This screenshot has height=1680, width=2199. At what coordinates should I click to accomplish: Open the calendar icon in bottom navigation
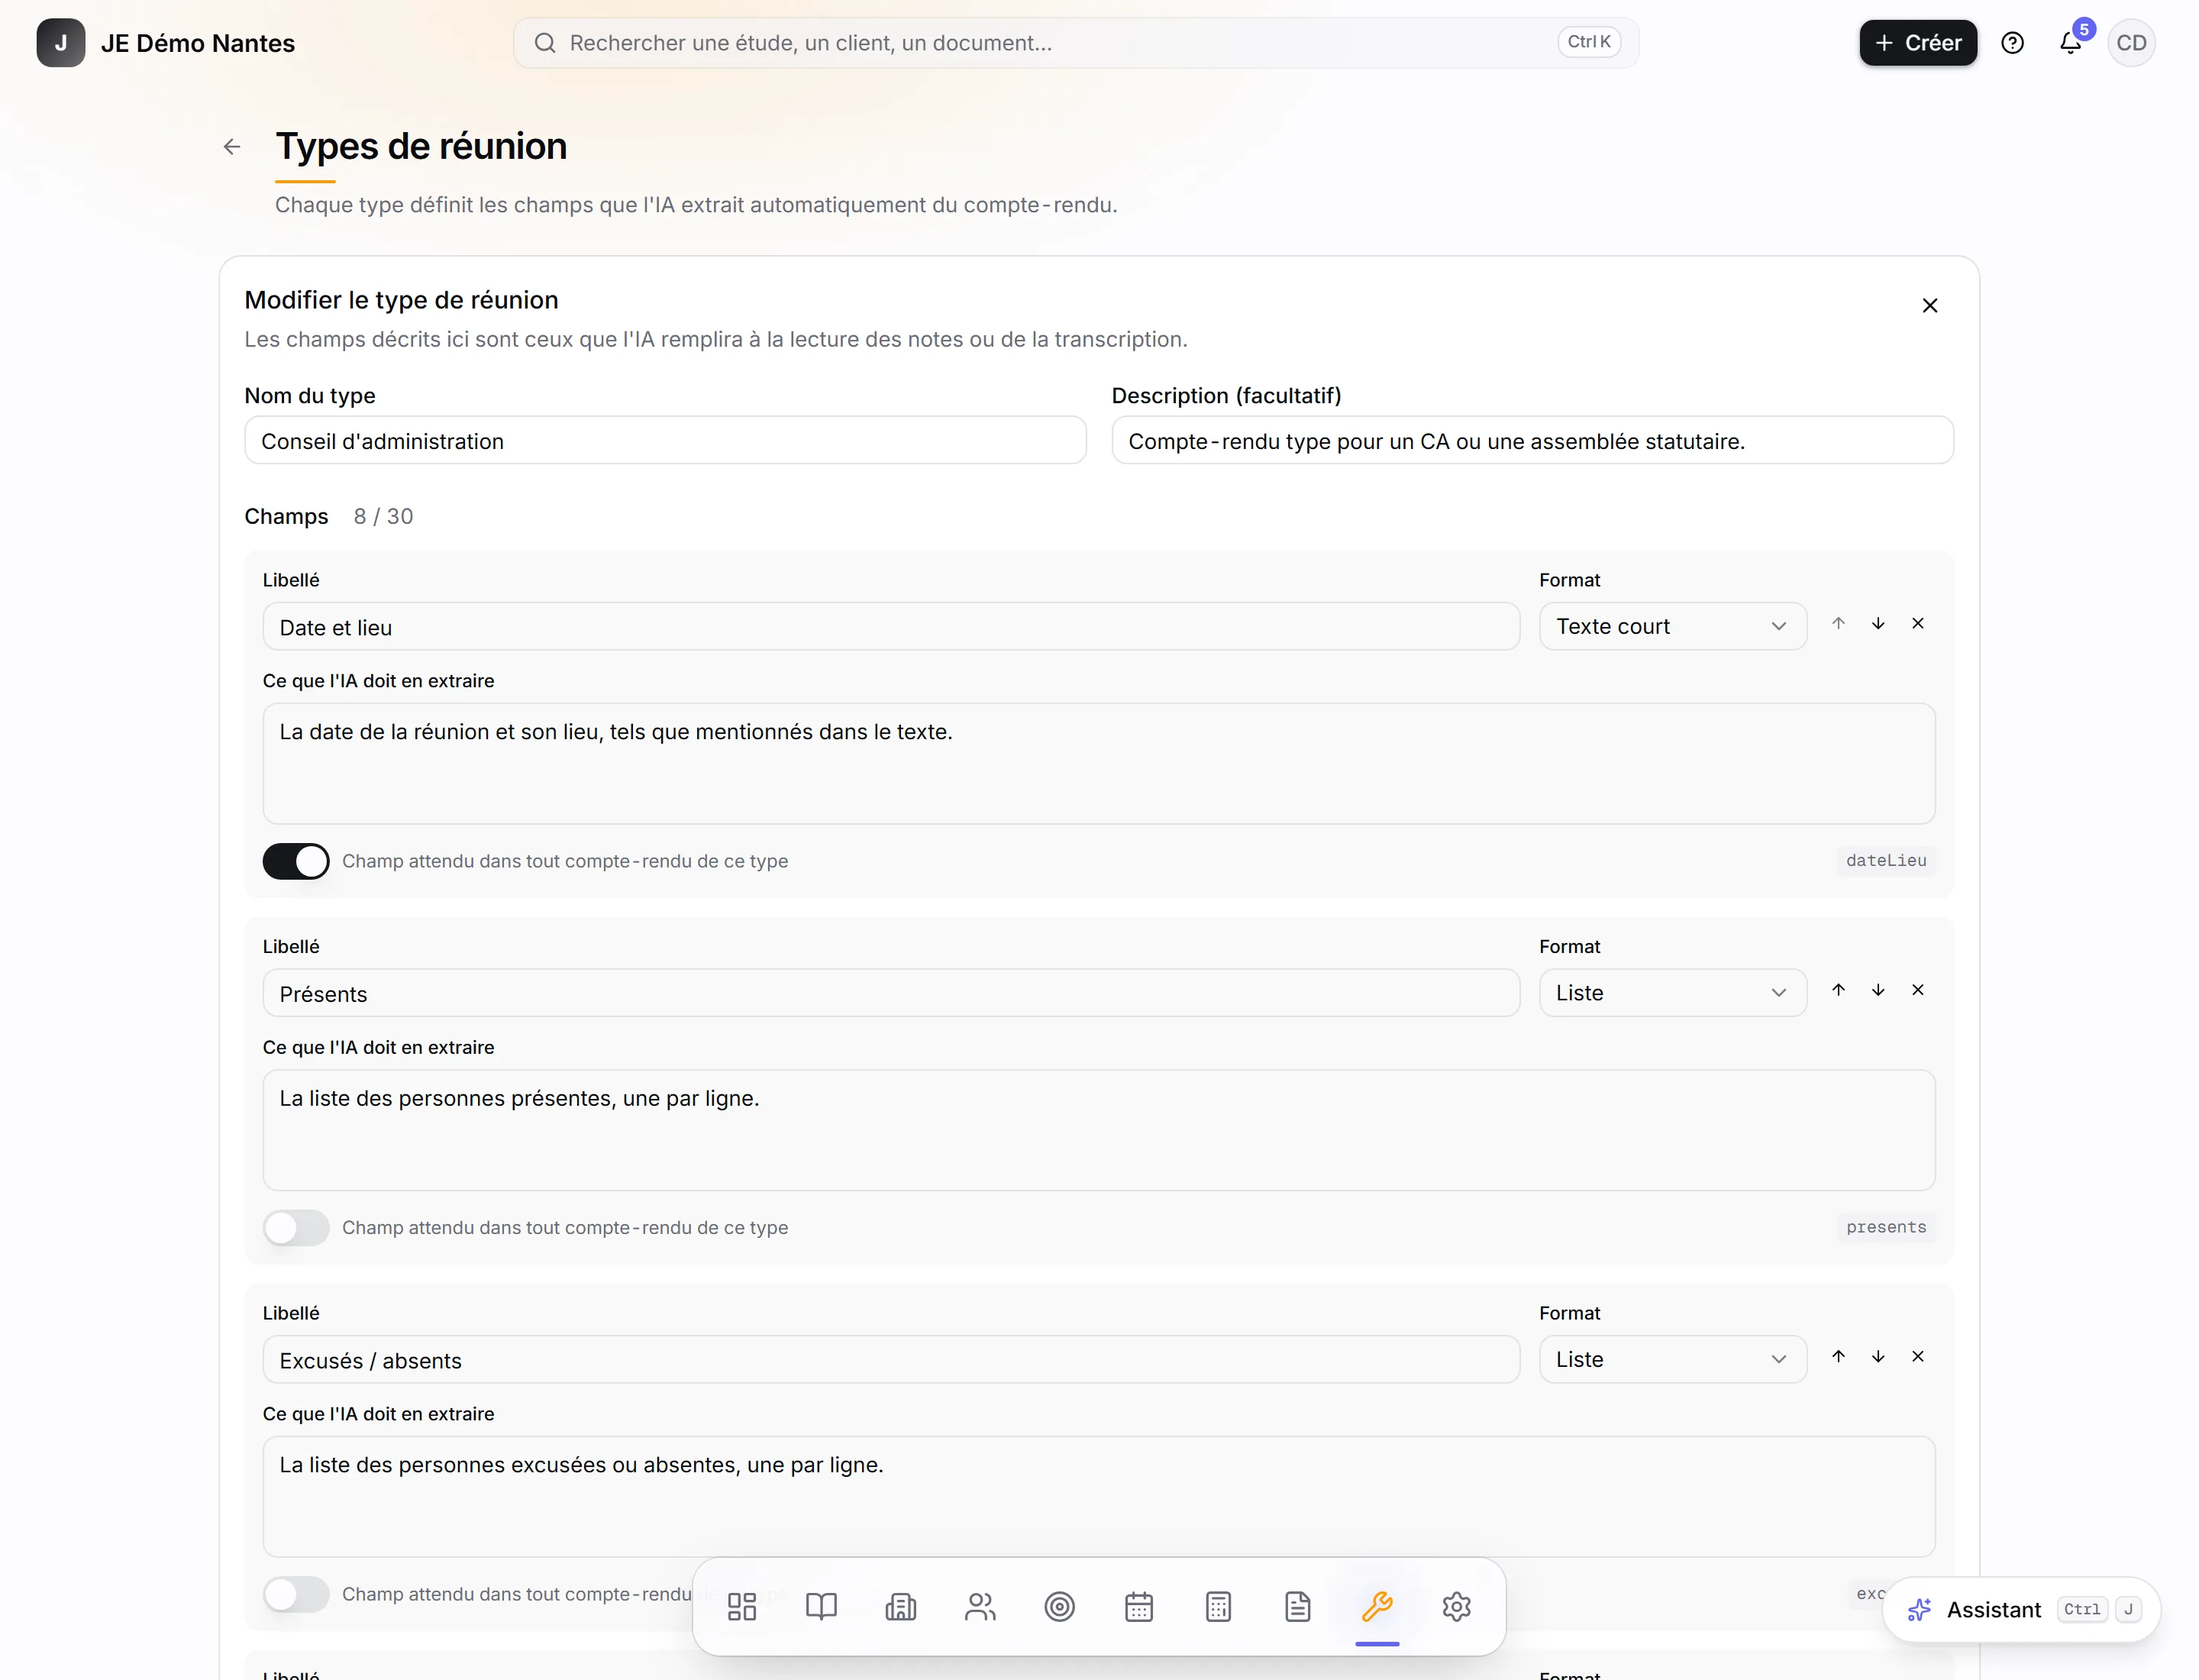point(1139,1607)
